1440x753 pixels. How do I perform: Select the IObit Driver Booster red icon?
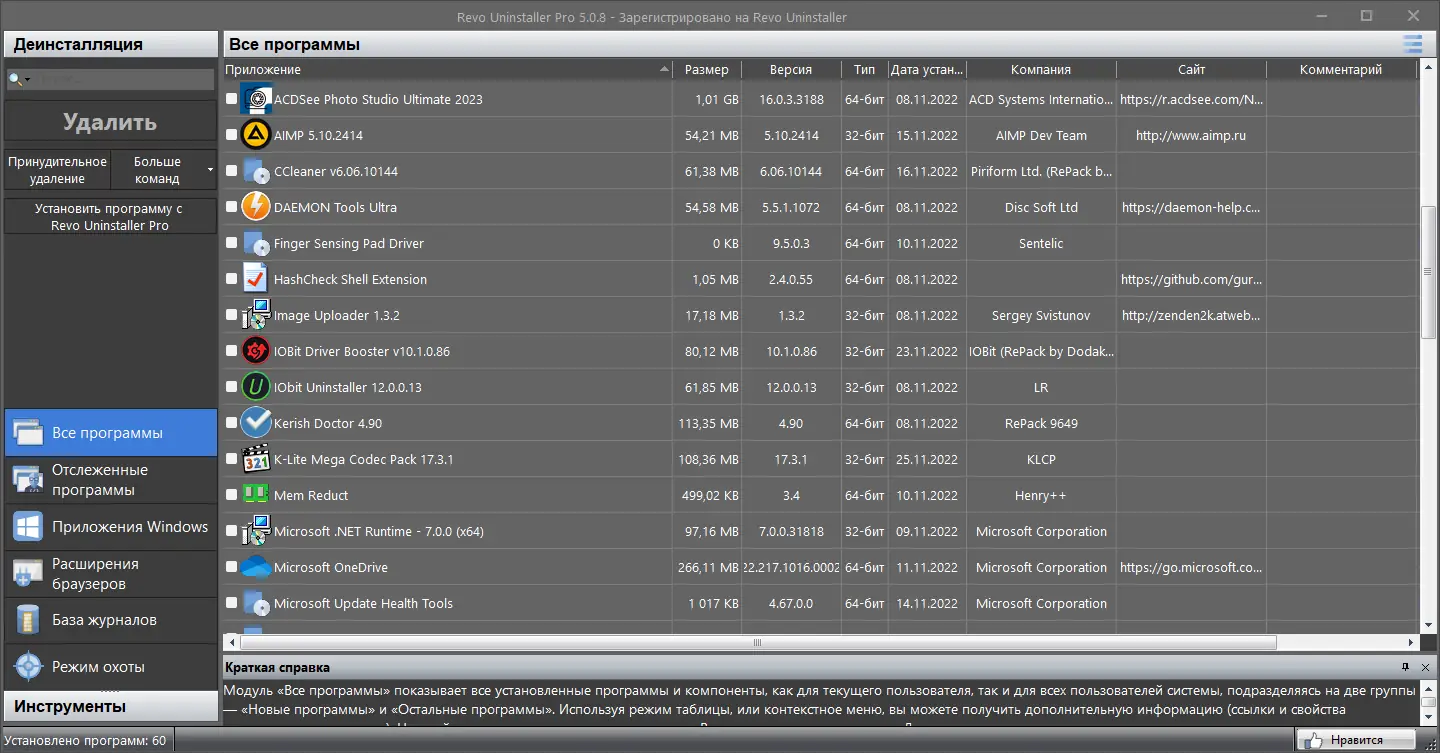pos(257,351)
